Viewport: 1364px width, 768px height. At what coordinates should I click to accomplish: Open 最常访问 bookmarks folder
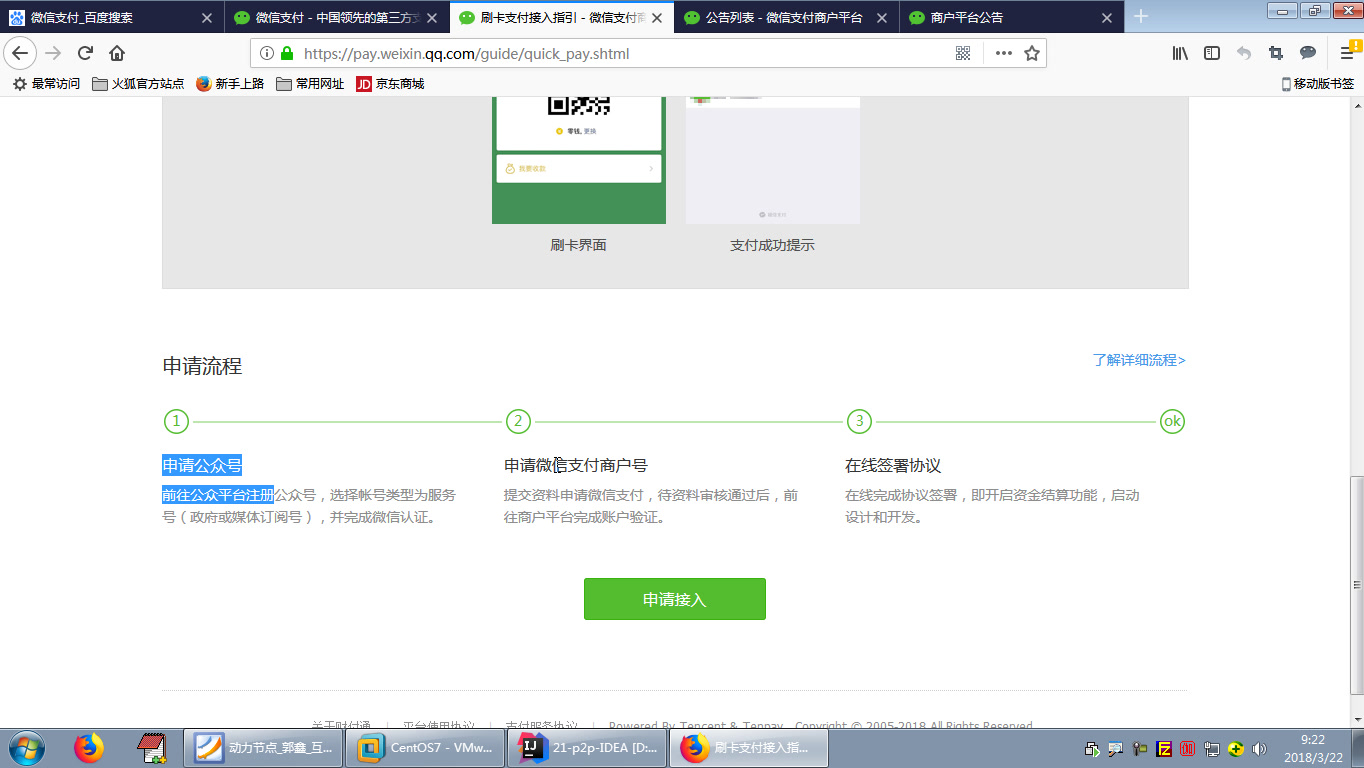[46, 84]
